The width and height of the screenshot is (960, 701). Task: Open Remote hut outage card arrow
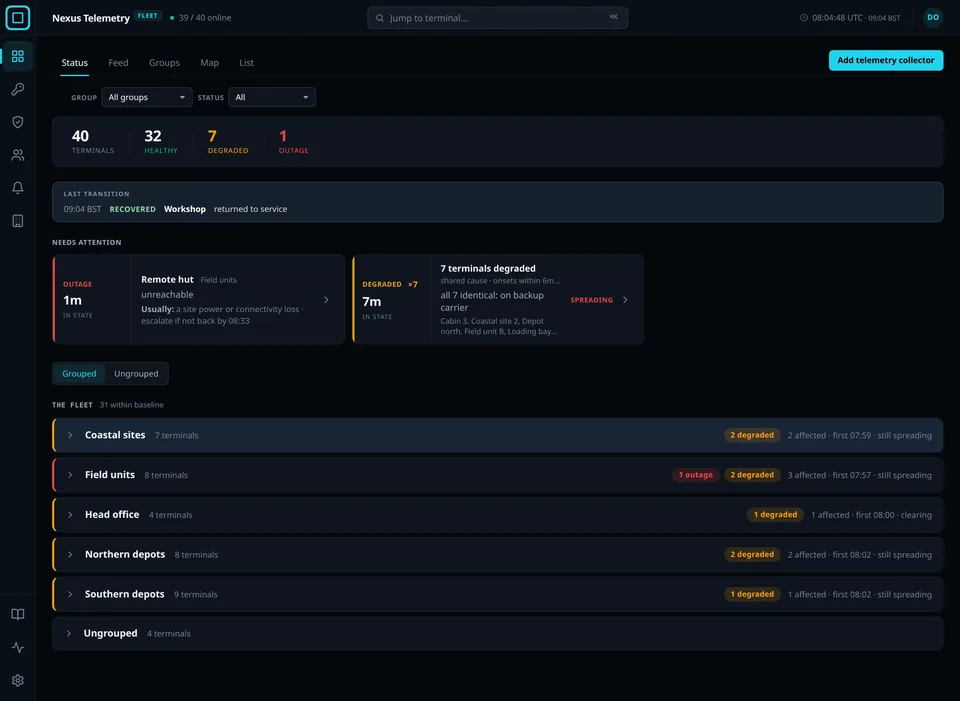pos(326,300)
